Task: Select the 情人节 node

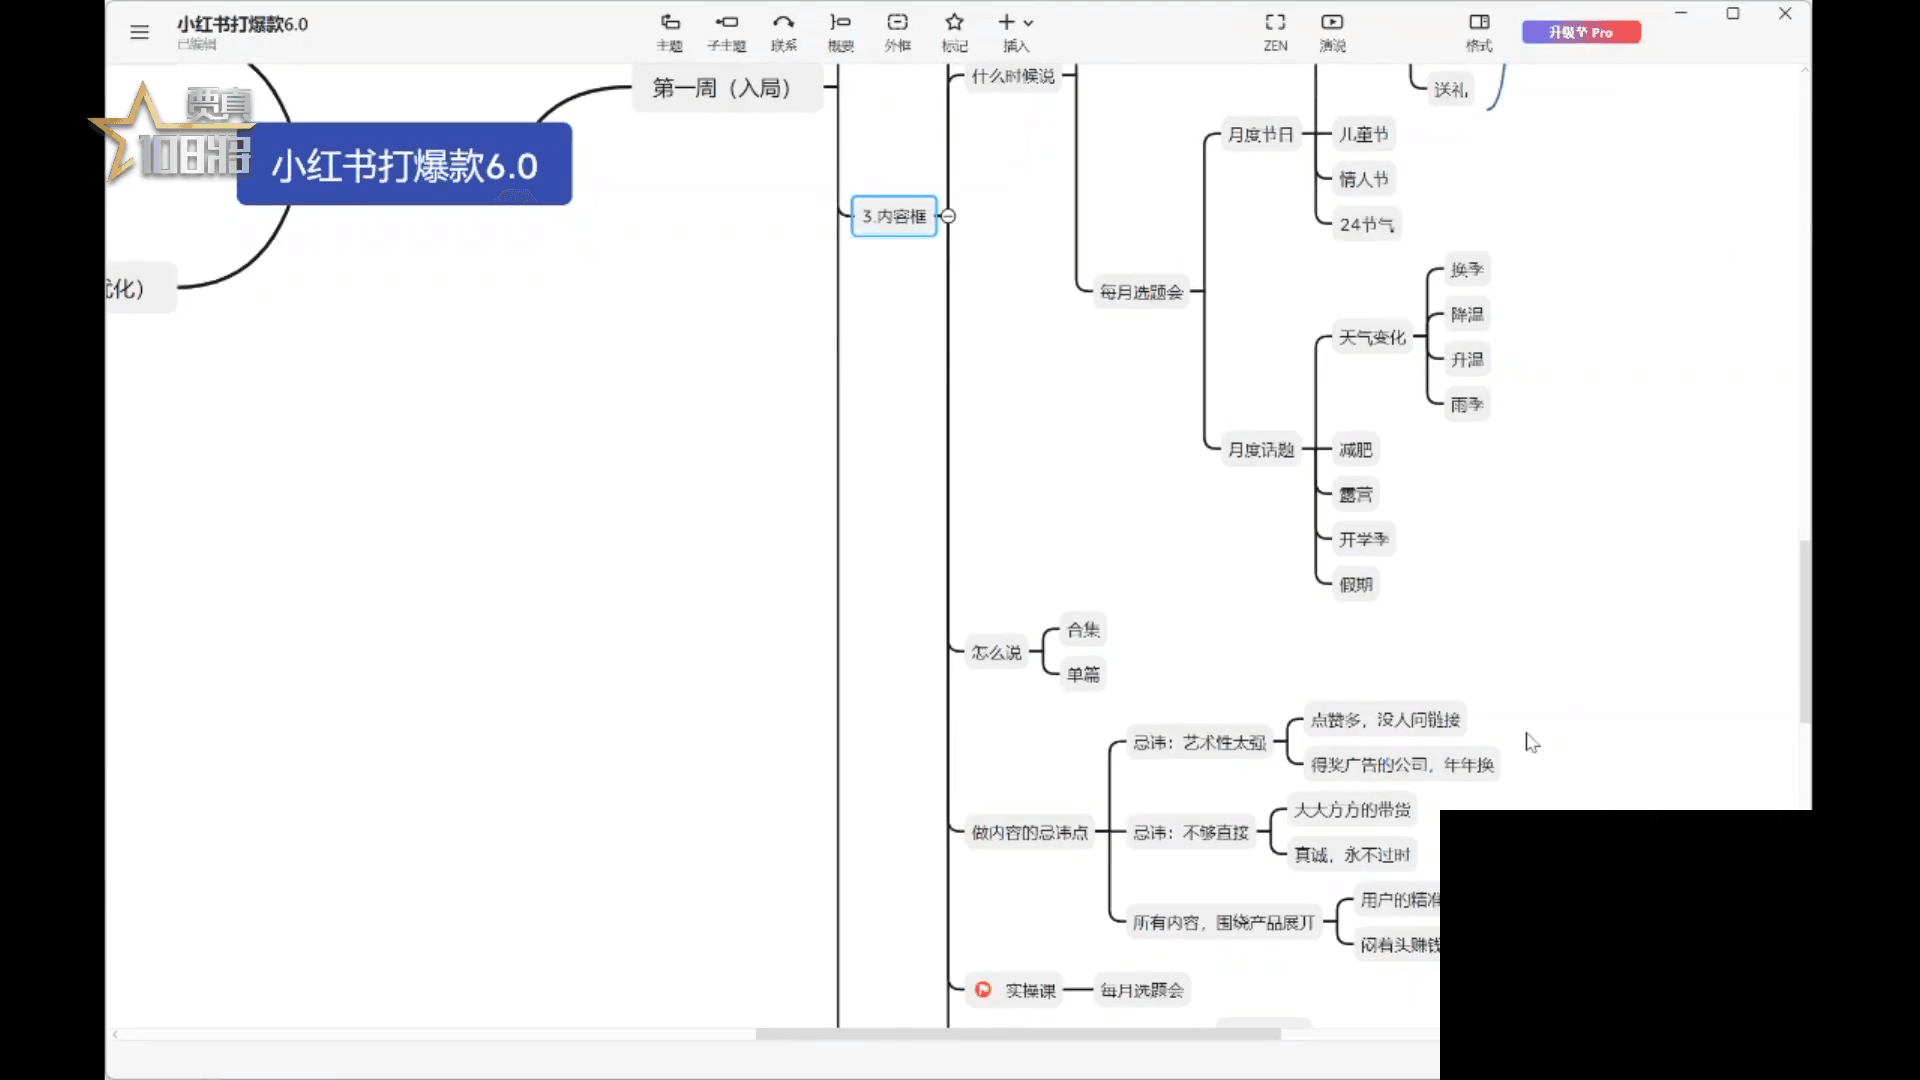Action: tap(1363, 179)
